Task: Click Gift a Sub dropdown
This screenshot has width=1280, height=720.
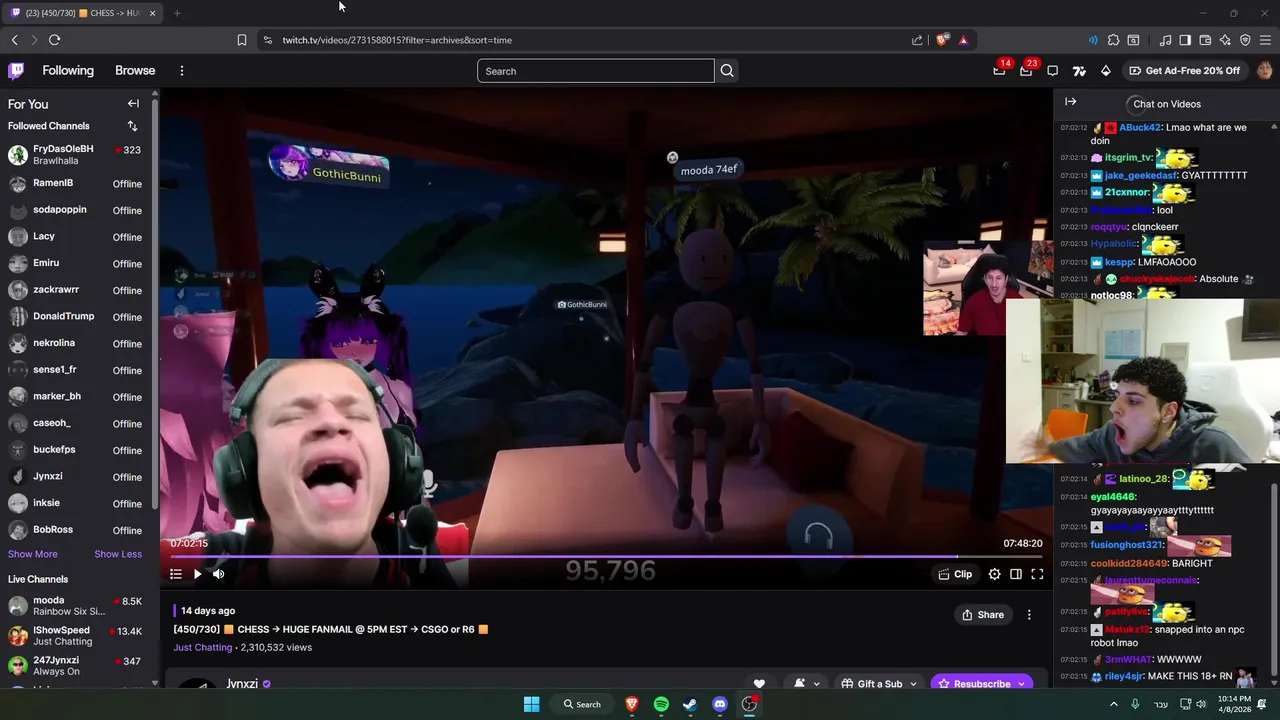Action: coord(877,684)
